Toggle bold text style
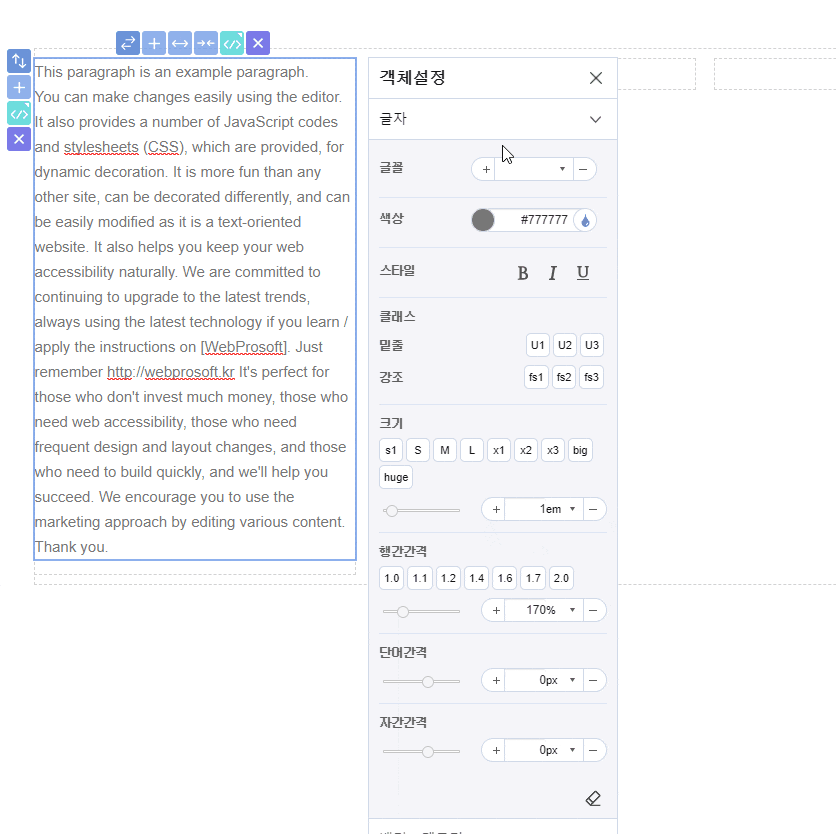Image resolution: width=836 pixels, height=834 pixels. coord(522,273)
